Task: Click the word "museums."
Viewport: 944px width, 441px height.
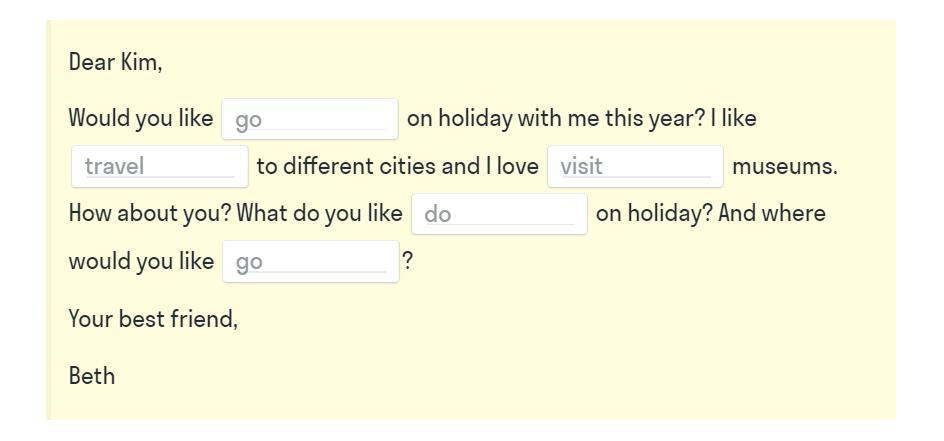Action: point(784,166)
